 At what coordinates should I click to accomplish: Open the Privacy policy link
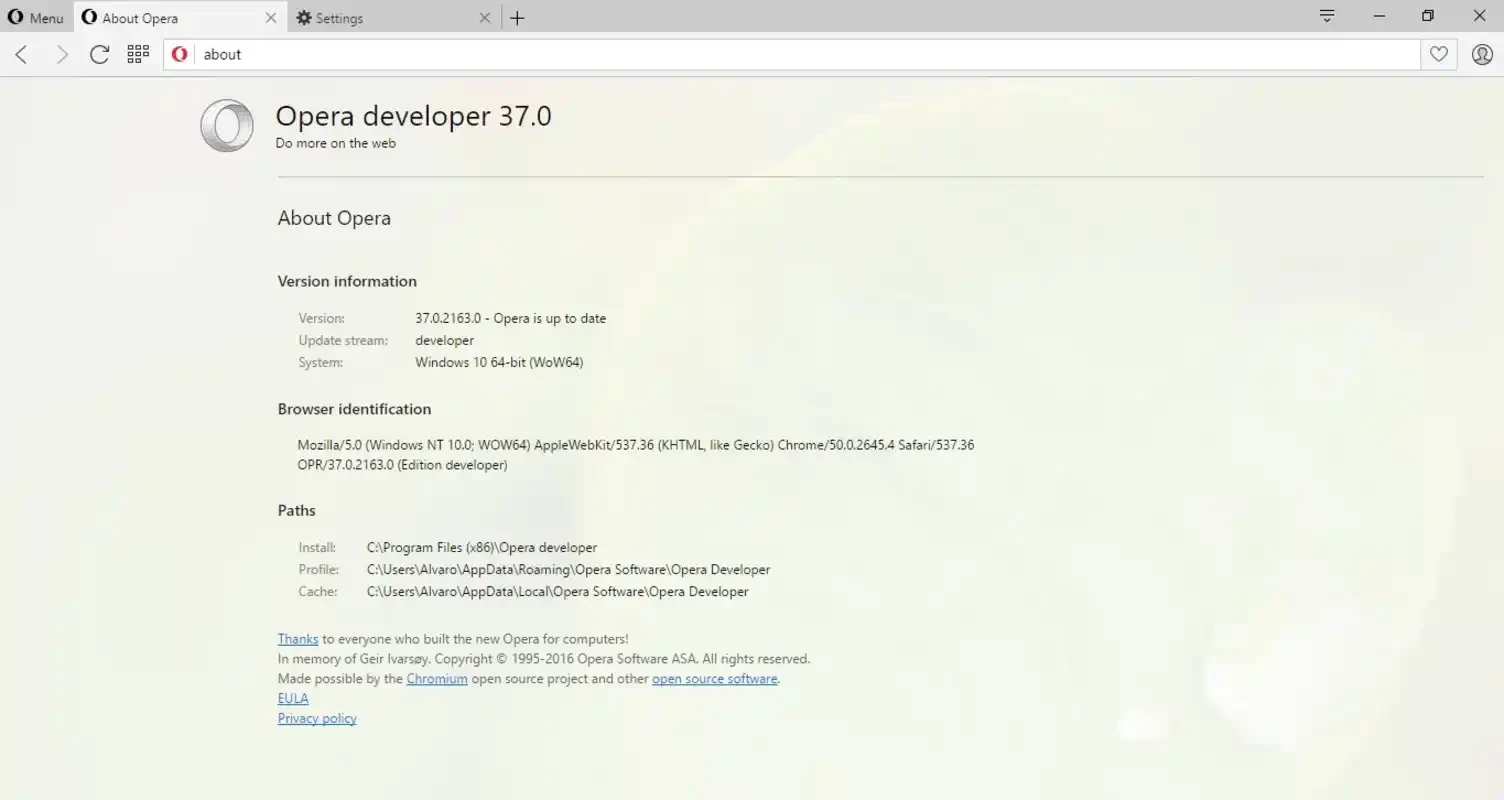[x=317, y=719]
